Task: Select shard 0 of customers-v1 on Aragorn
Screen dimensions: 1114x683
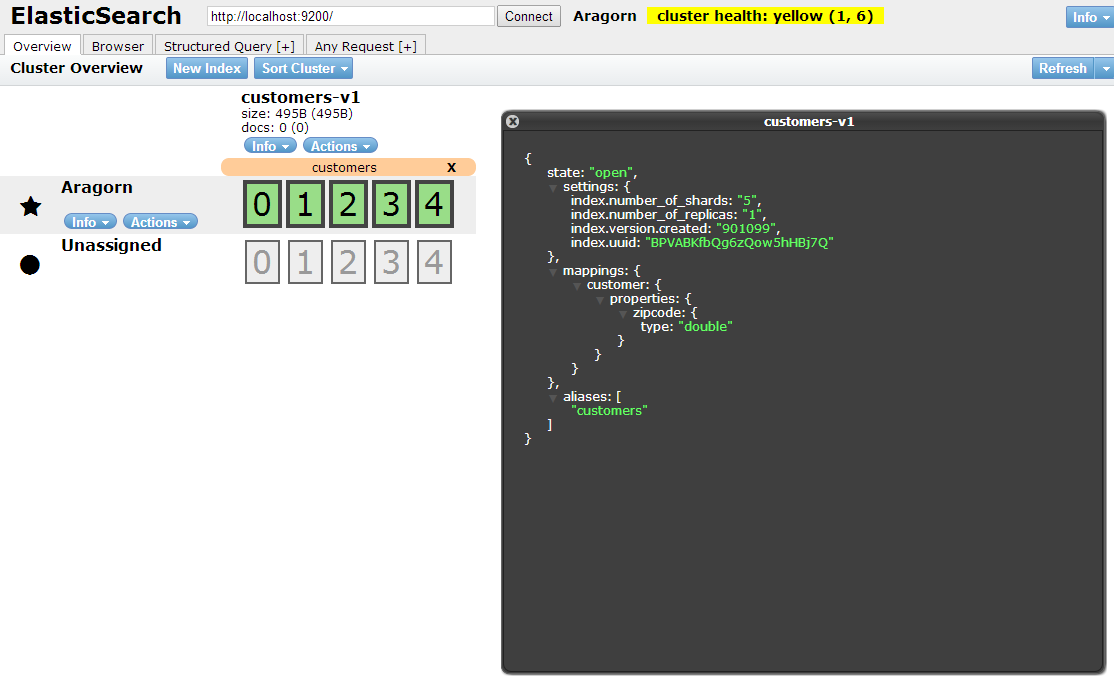Action: (x=262, y=203)
